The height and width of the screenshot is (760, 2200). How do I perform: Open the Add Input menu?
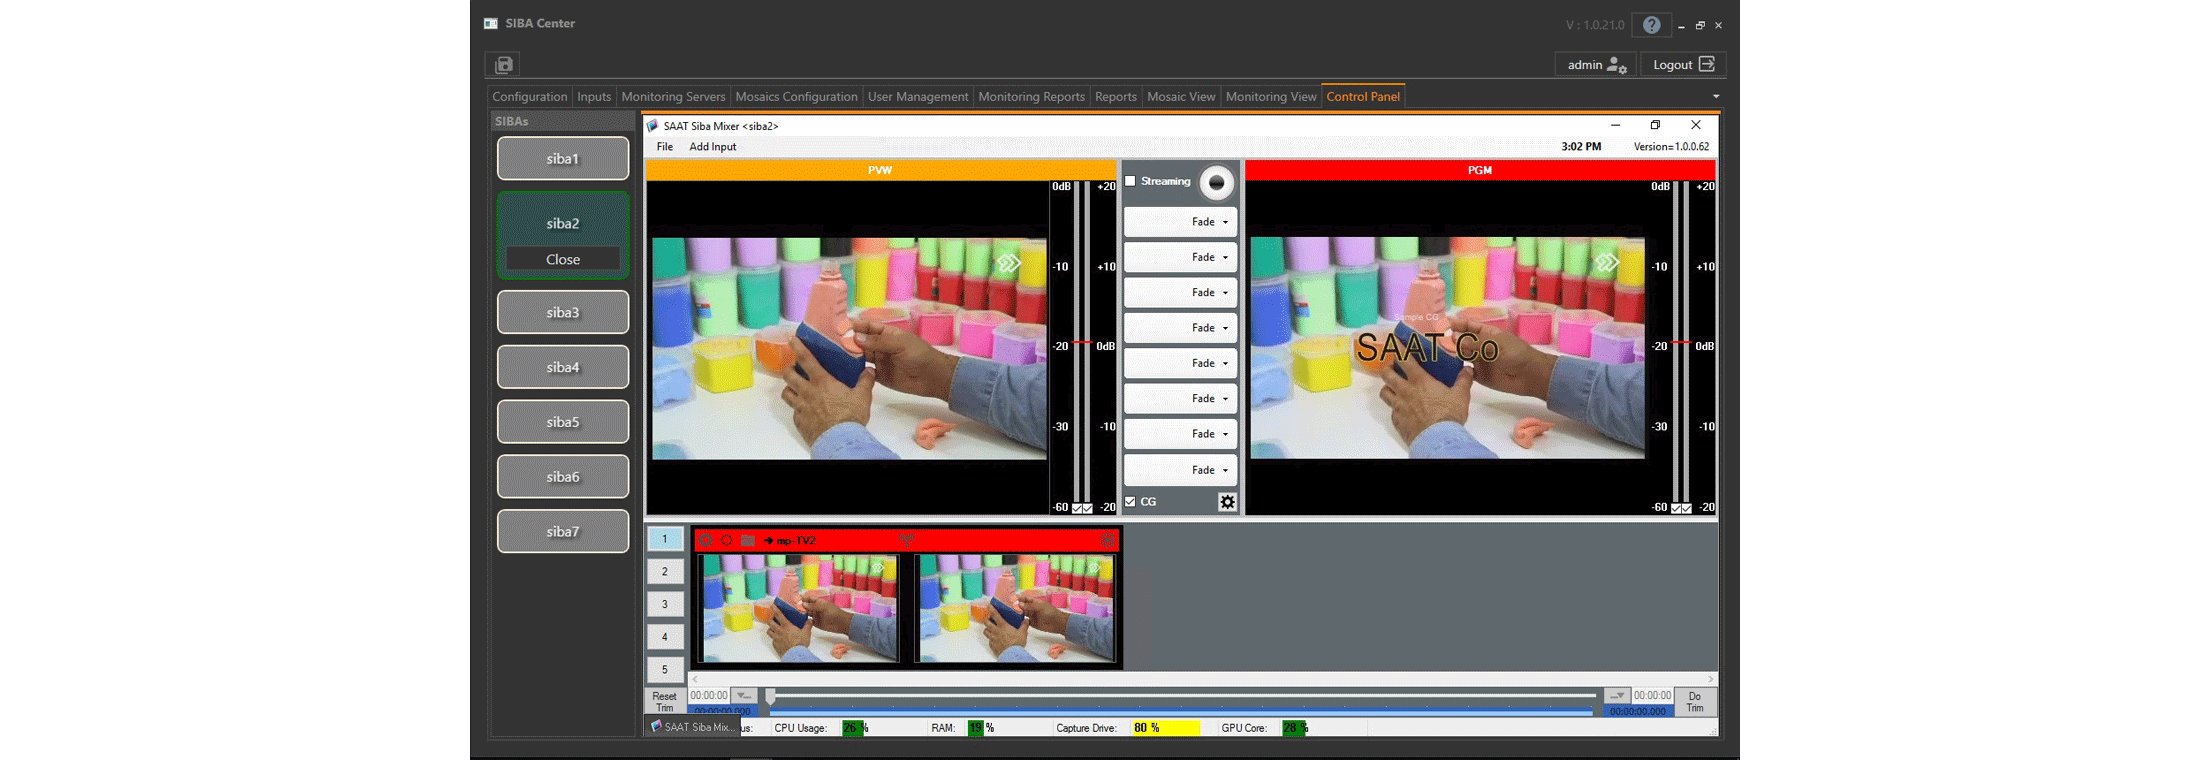coord(712,147)
